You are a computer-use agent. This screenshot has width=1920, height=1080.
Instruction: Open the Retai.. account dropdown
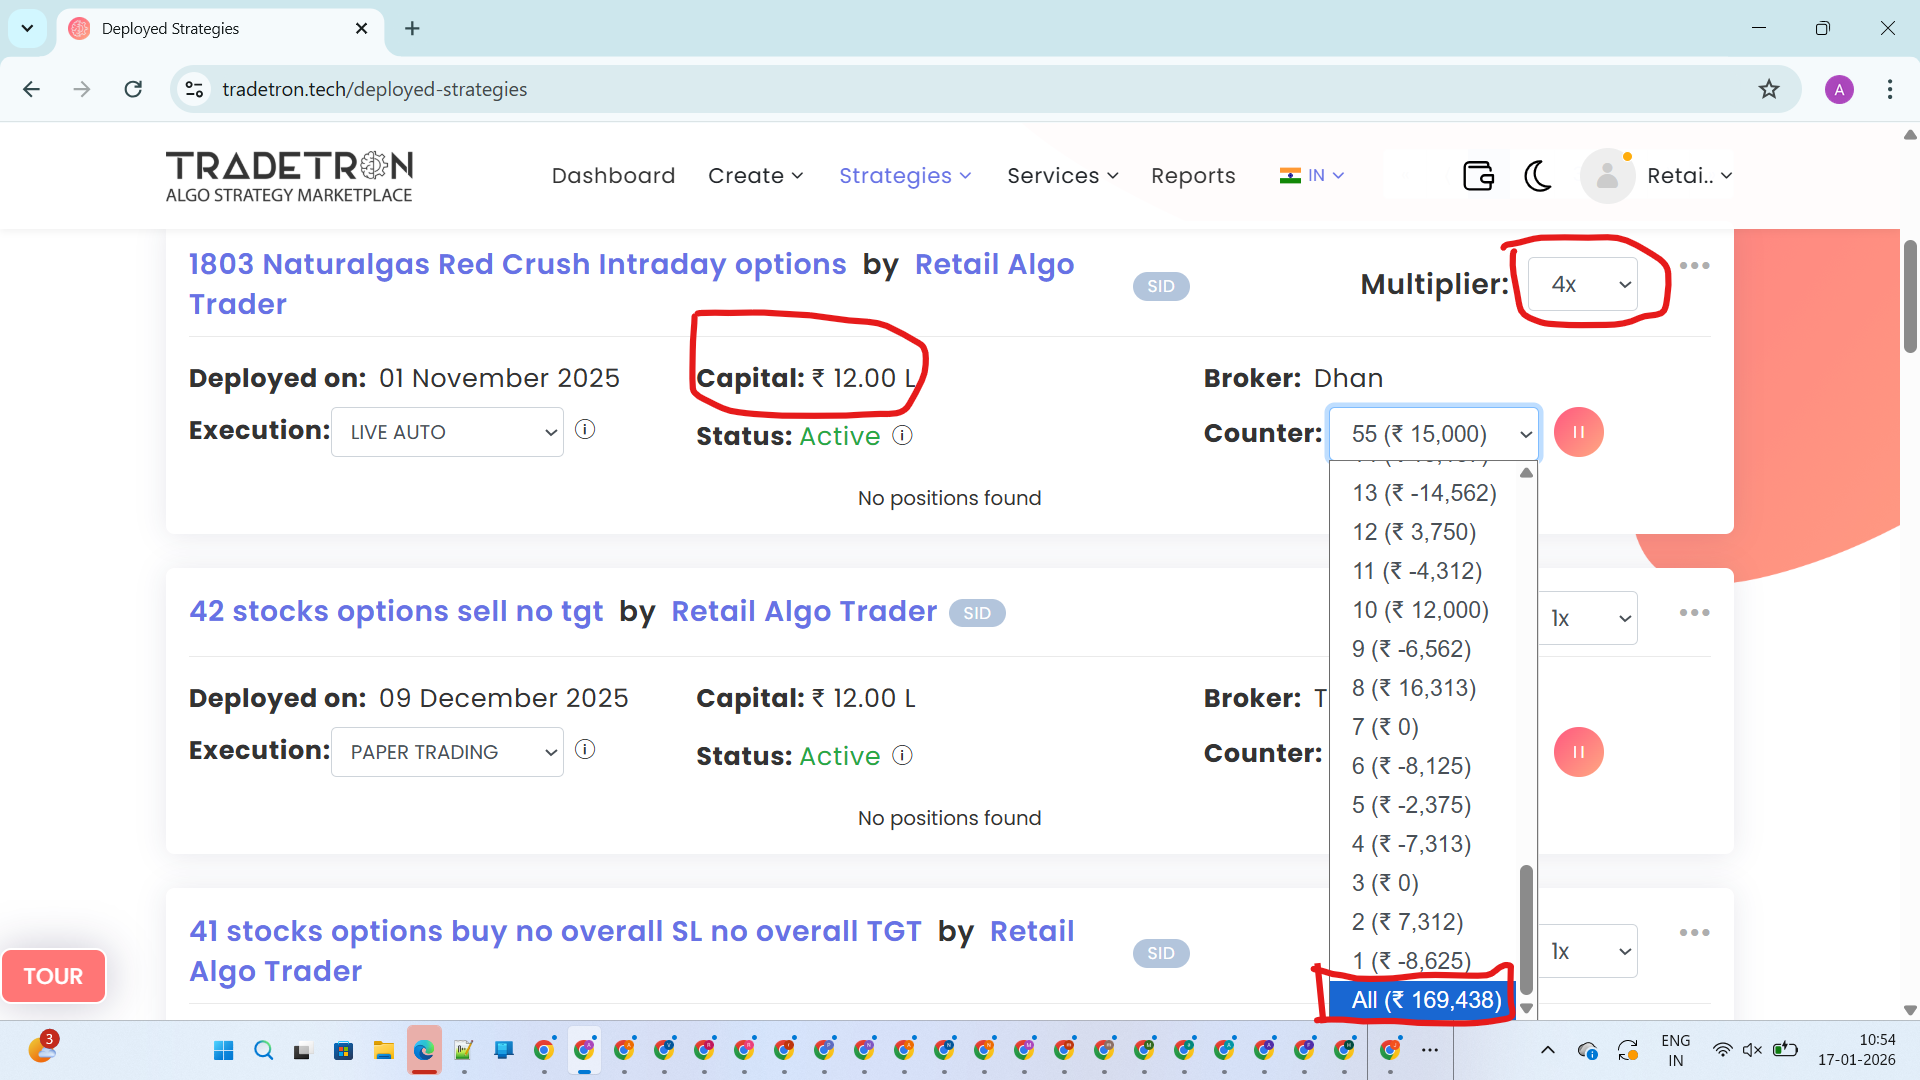tap(1689, 175)
